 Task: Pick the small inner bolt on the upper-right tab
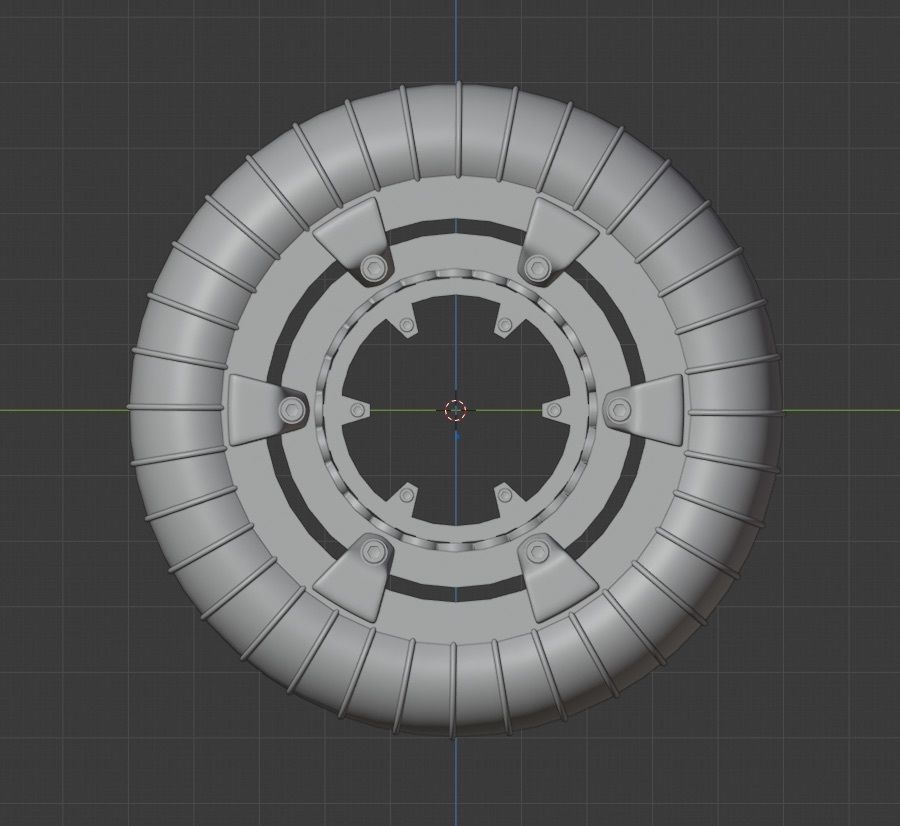click(505, 325)
